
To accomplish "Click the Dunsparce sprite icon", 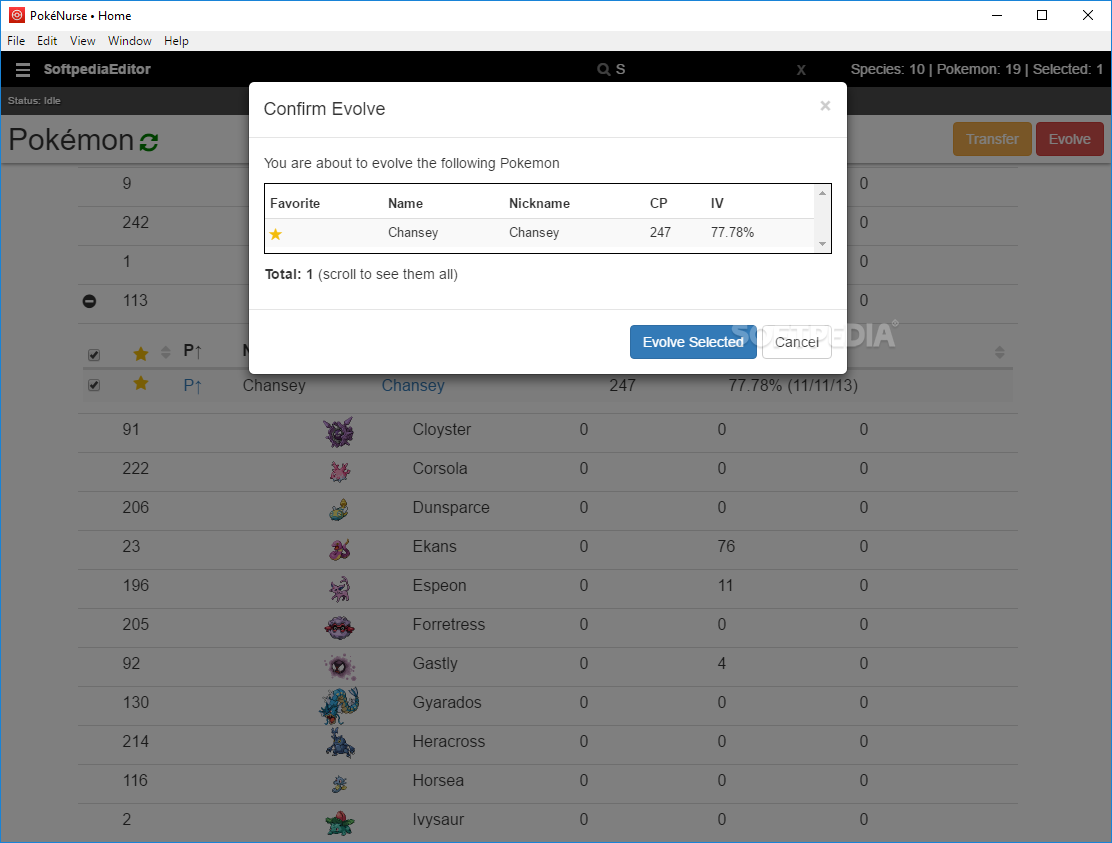I will click(x=339, y=510).
